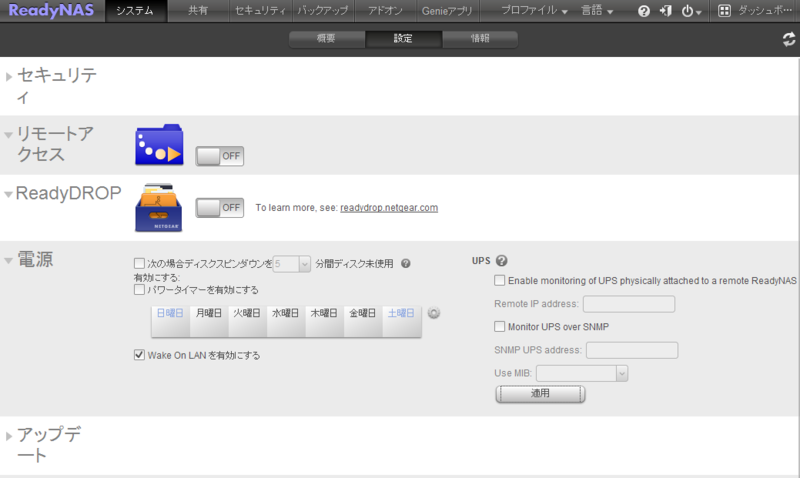Open the セキュリティ top menu tab
The height and width of the screenshot is (478, 800).
coord(260,11)
